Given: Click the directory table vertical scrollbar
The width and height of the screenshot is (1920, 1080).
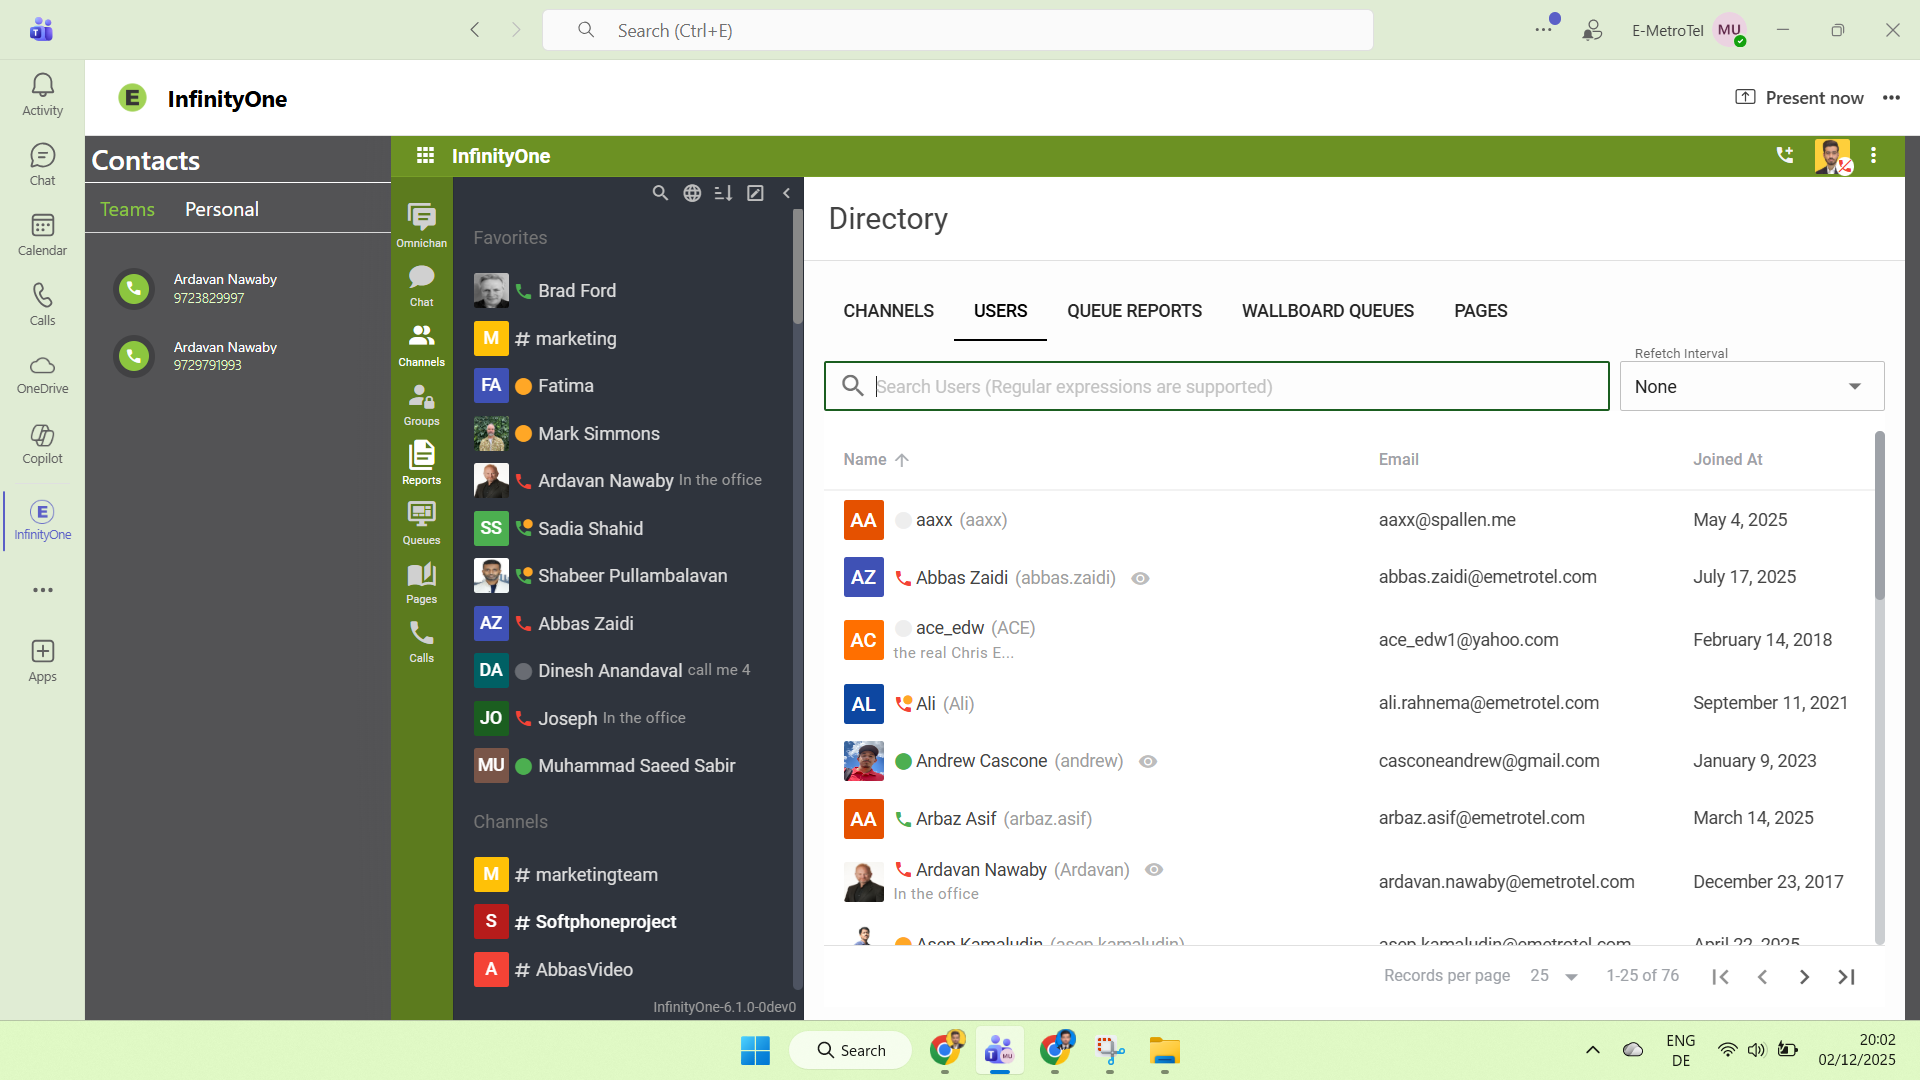Looking at the screenshot, I should point(1879,516).
